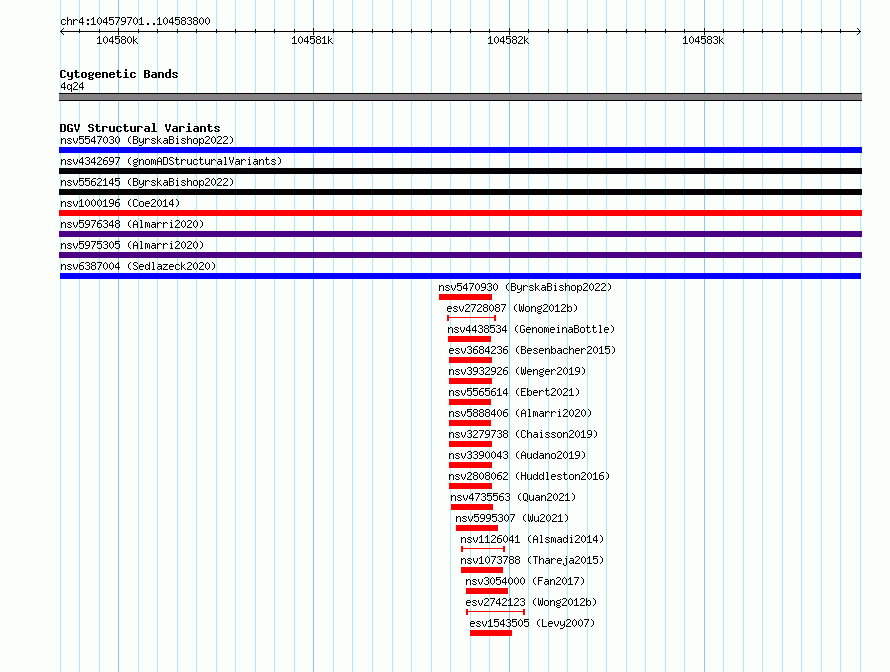Image resolution: width=890 pixels, height=672 pixels.
Task: Select the thin red line under nsv1126041
Action: coord(483,549)
